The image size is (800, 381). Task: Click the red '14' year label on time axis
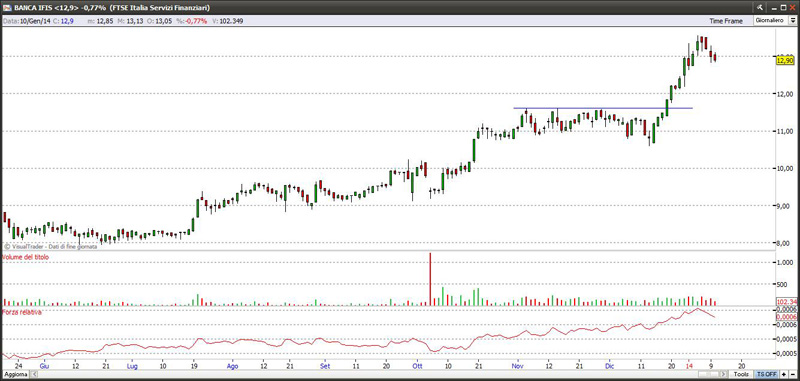[689, 366]
